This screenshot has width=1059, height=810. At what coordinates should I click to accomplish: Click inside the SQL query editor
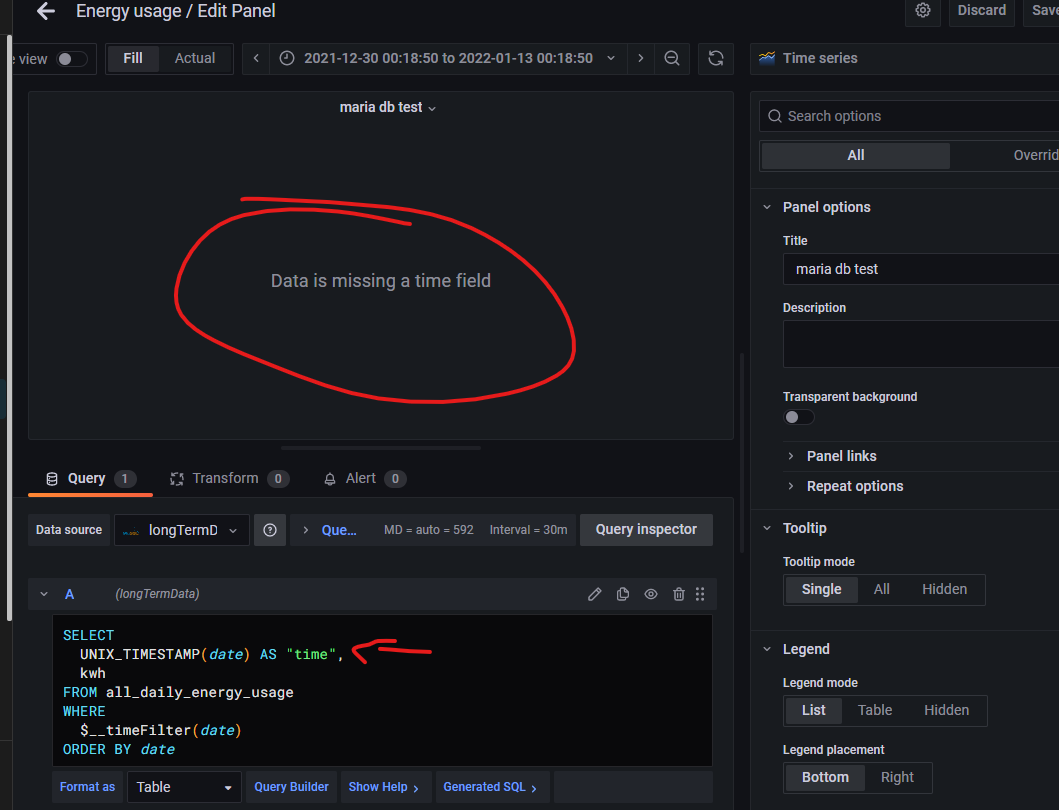382,690
